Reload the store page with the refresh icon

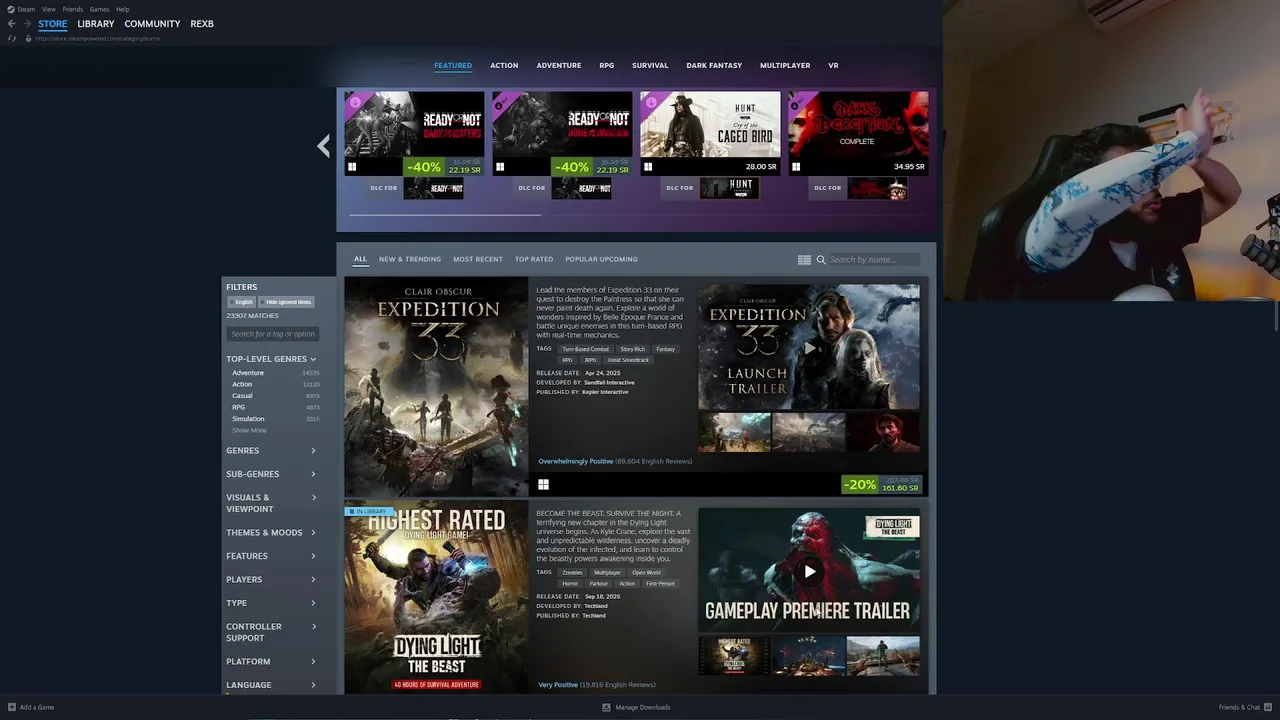tap(12, 38)
